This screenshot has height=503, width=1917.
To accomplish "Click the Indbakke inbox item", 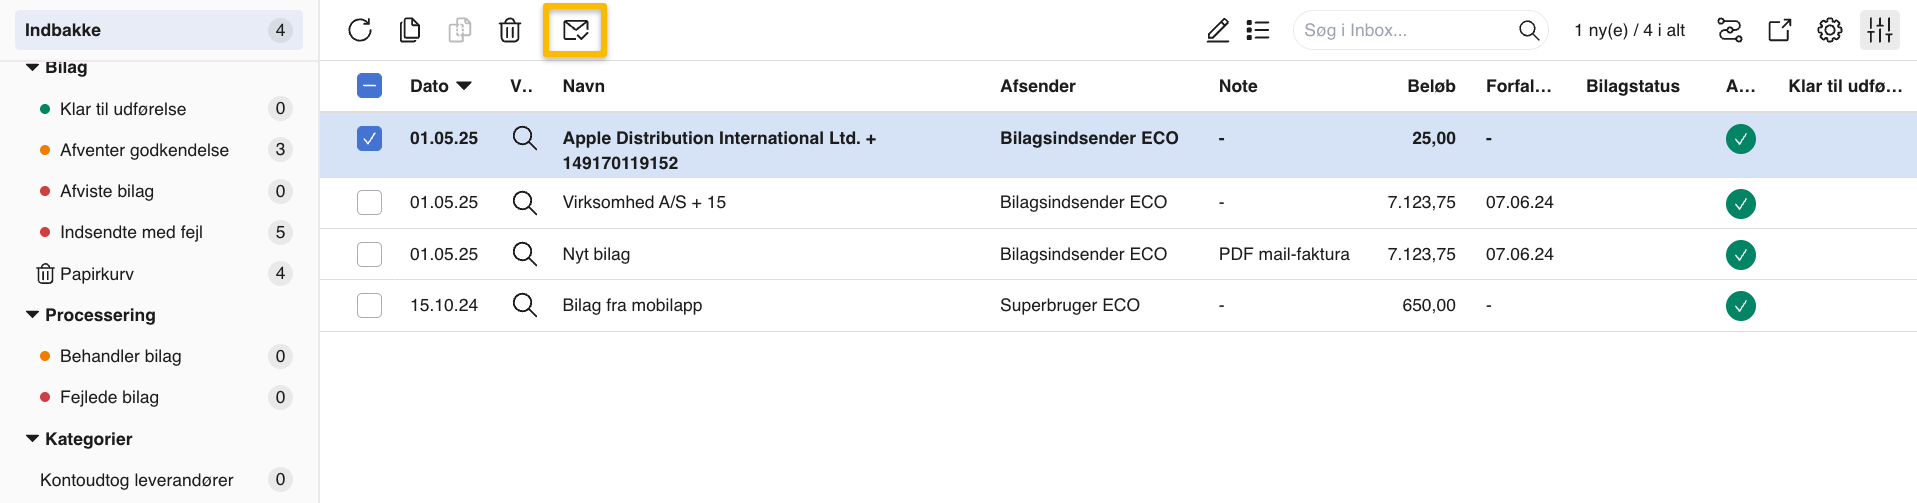I will tap(63, 30).
